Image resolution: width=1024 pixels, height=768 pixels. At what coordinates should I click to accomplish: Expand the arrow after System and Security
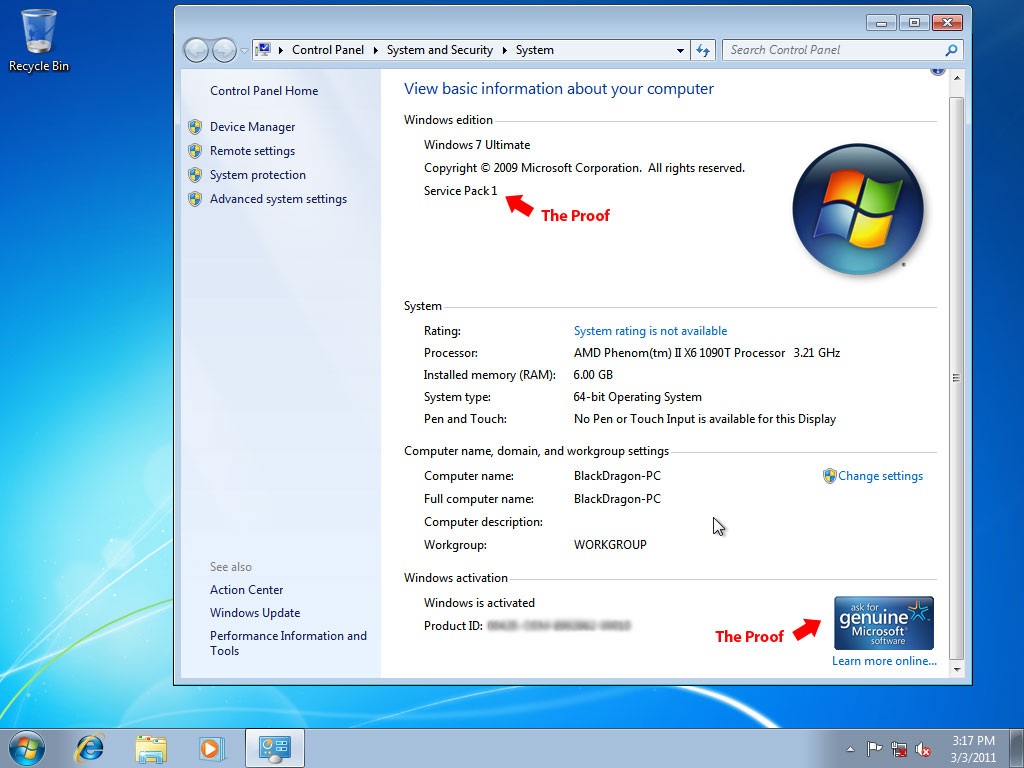(x=505, y=50)
